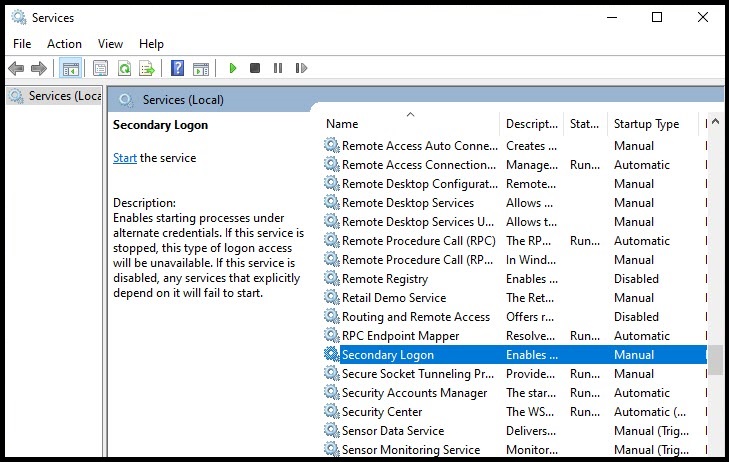The width and height of the screenshot is (729, 462).
Task: Sort by the Status column header
Action: coord(585,124)
